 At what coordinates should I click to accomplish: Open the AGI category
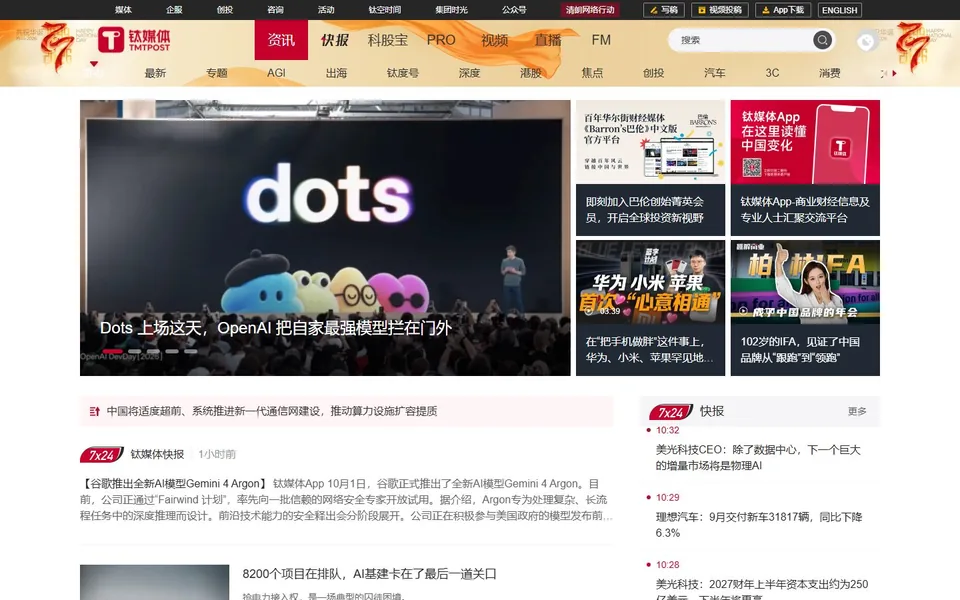(x=276, y=73)
